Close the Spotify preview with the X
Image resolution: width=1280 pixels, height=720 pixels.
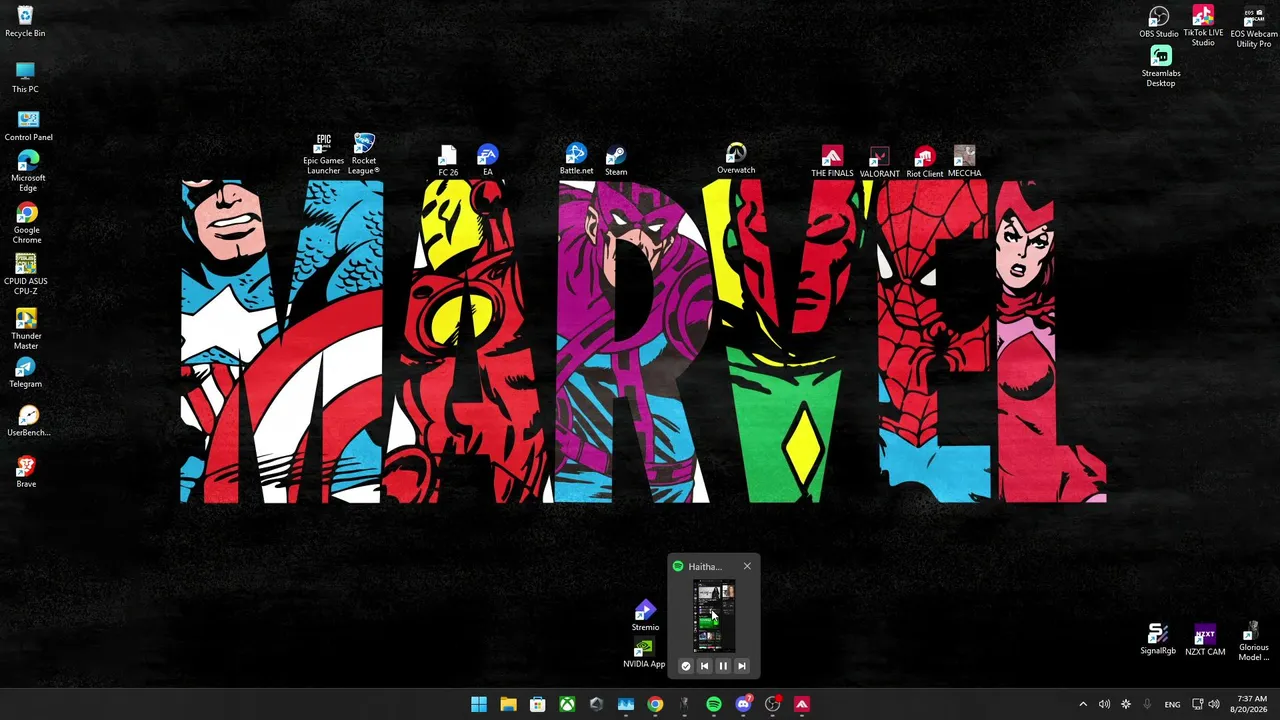tap(747, 567)
